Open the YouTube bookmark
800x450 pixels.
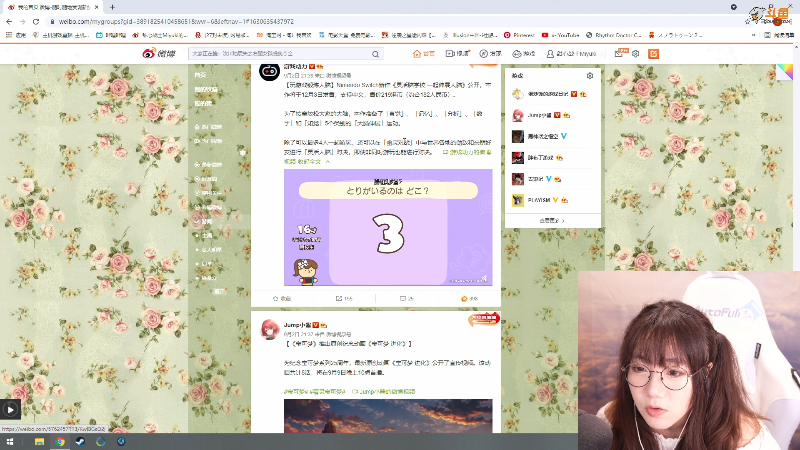pyautogui.click(x=560, y=35)
